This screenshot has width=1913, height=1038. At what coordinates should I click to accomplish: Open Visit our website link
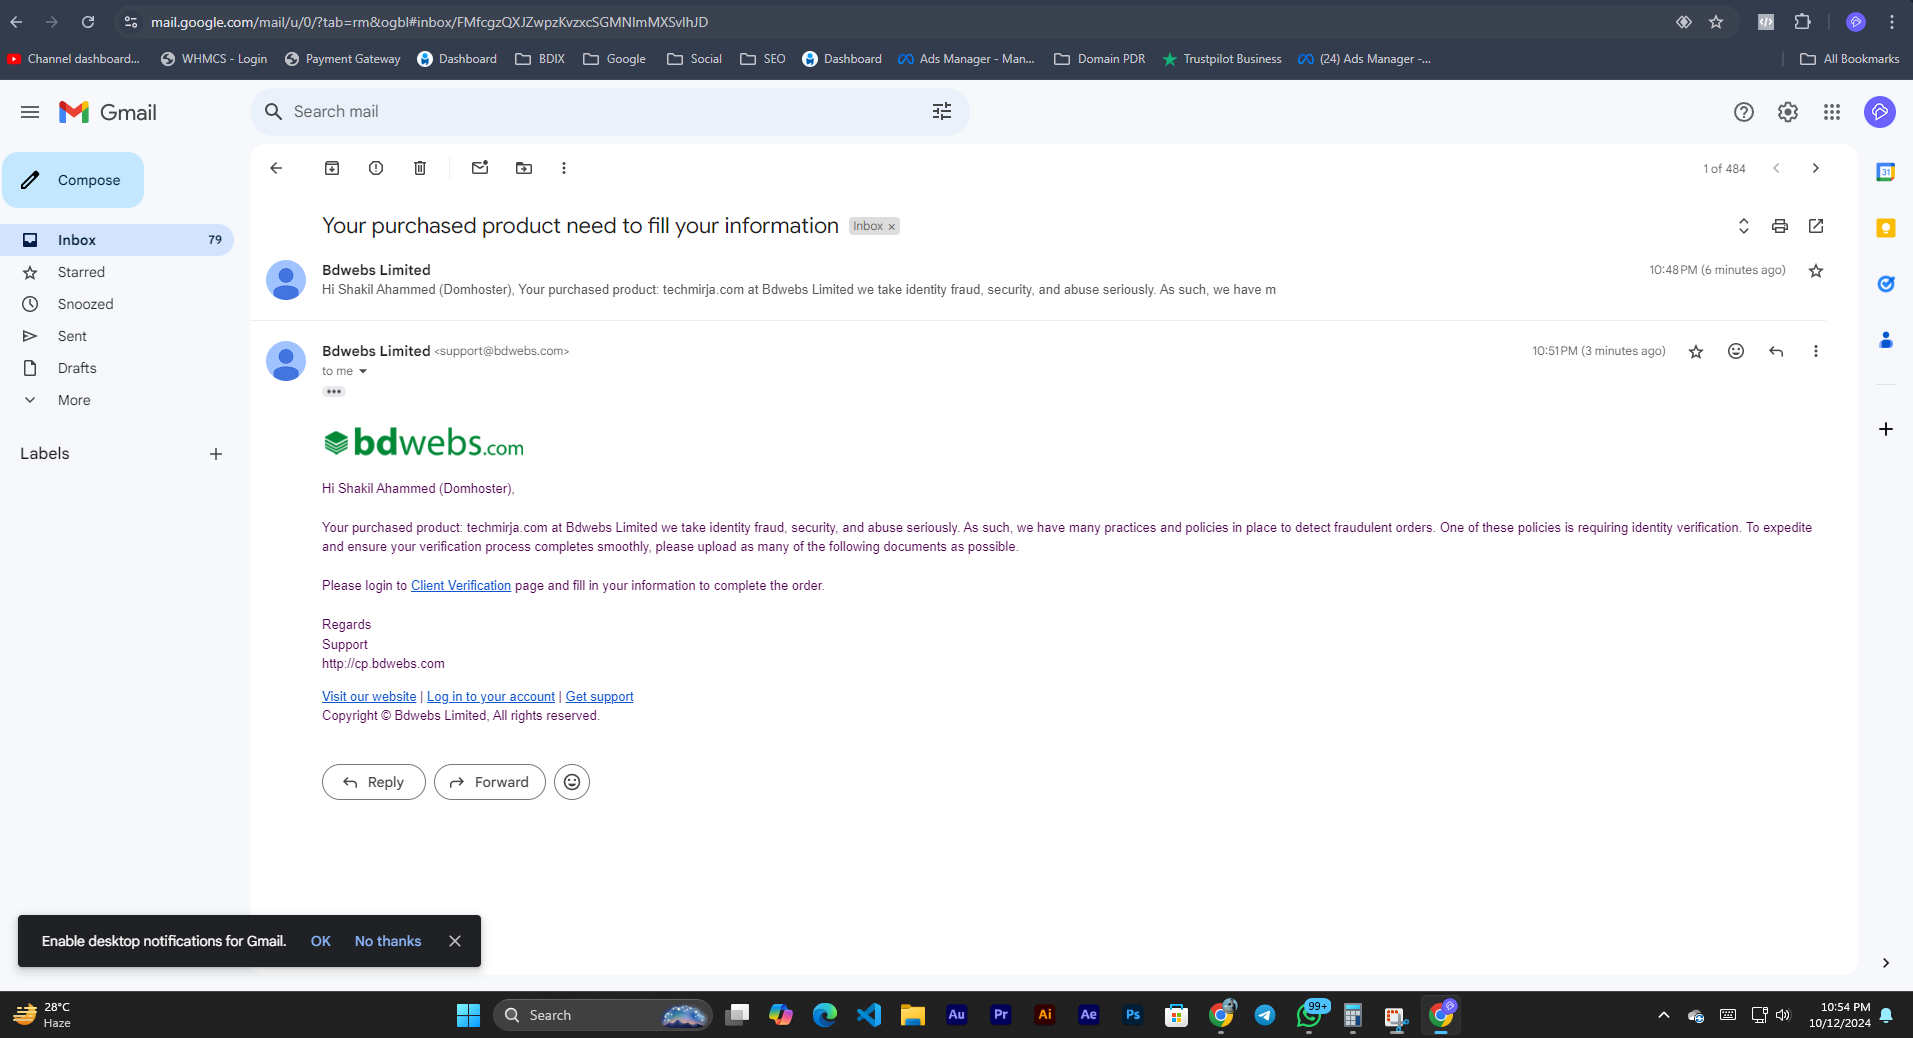369,696
